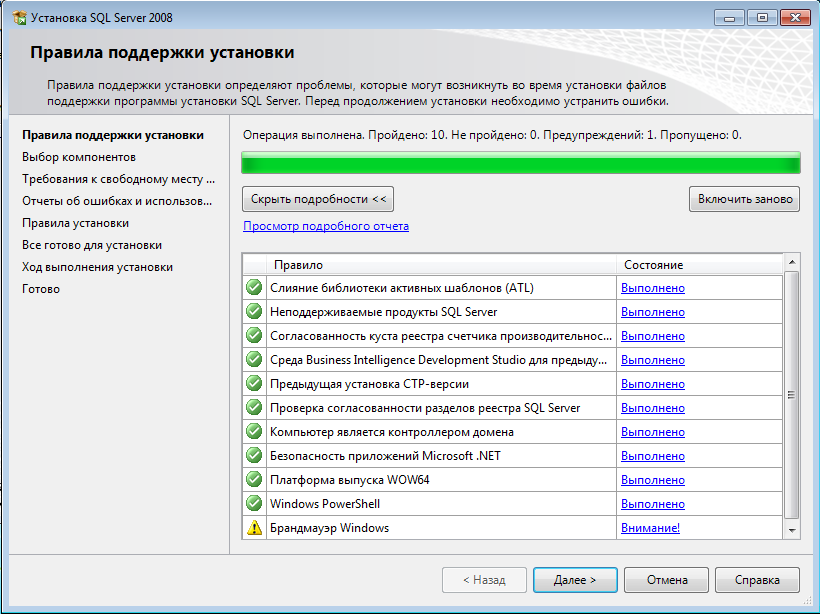Image resolution: width=820 pixels, height=614 pixels.
Task: Click rule text Windows PowerShell
Action: [x=325, y=504]
